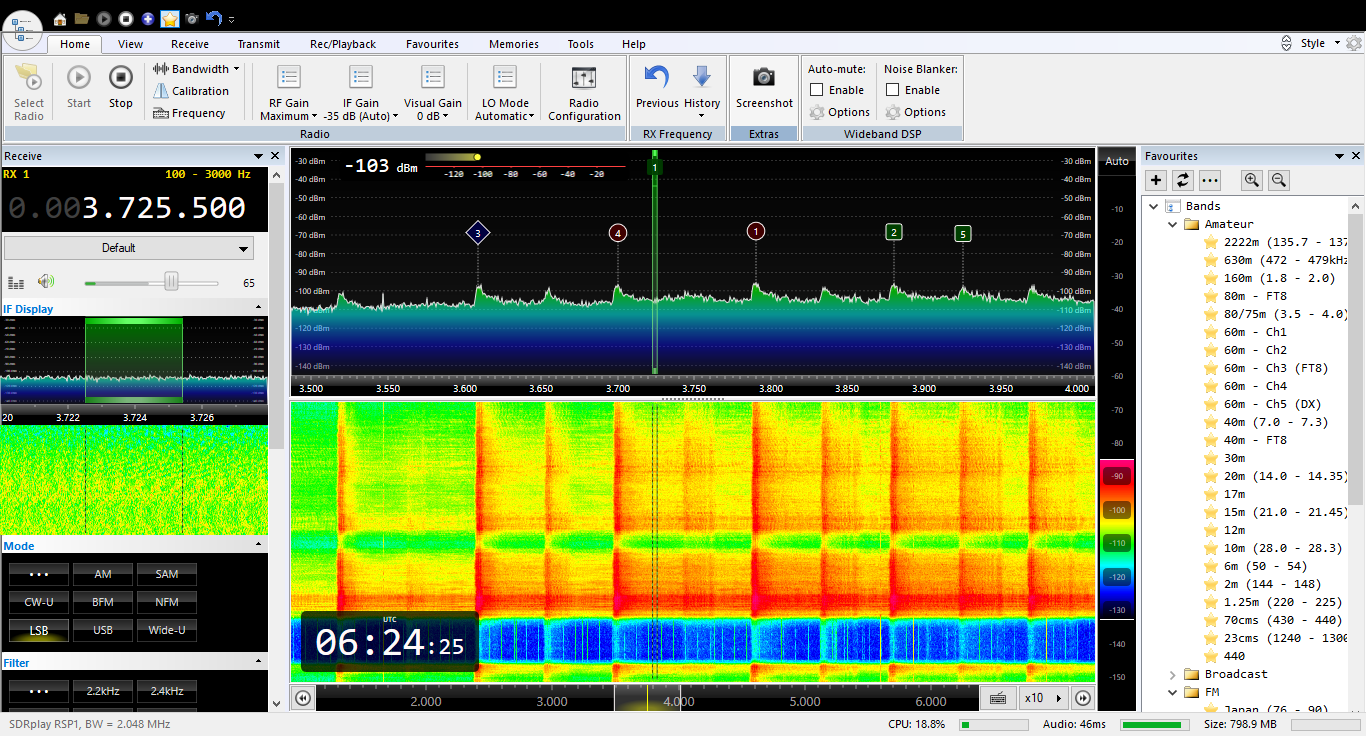
Task: Click the add favourite plus icon
Action: 1156,180
